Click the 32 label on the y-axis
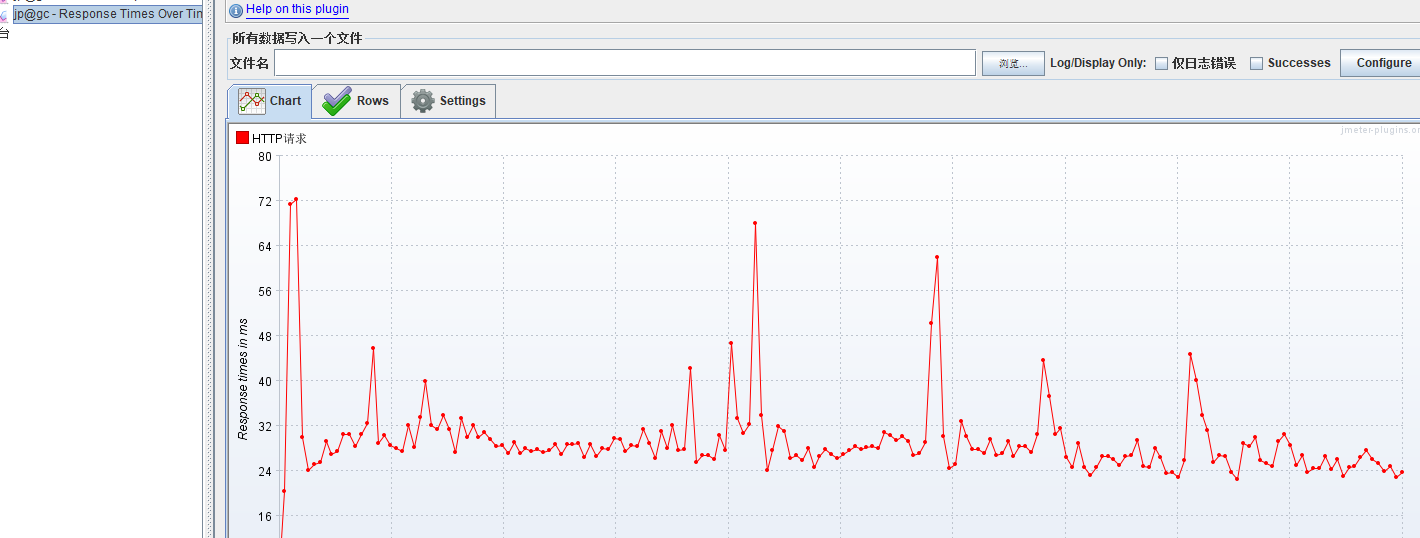This screenshot has width=1420, height=538. pos(265,426)
